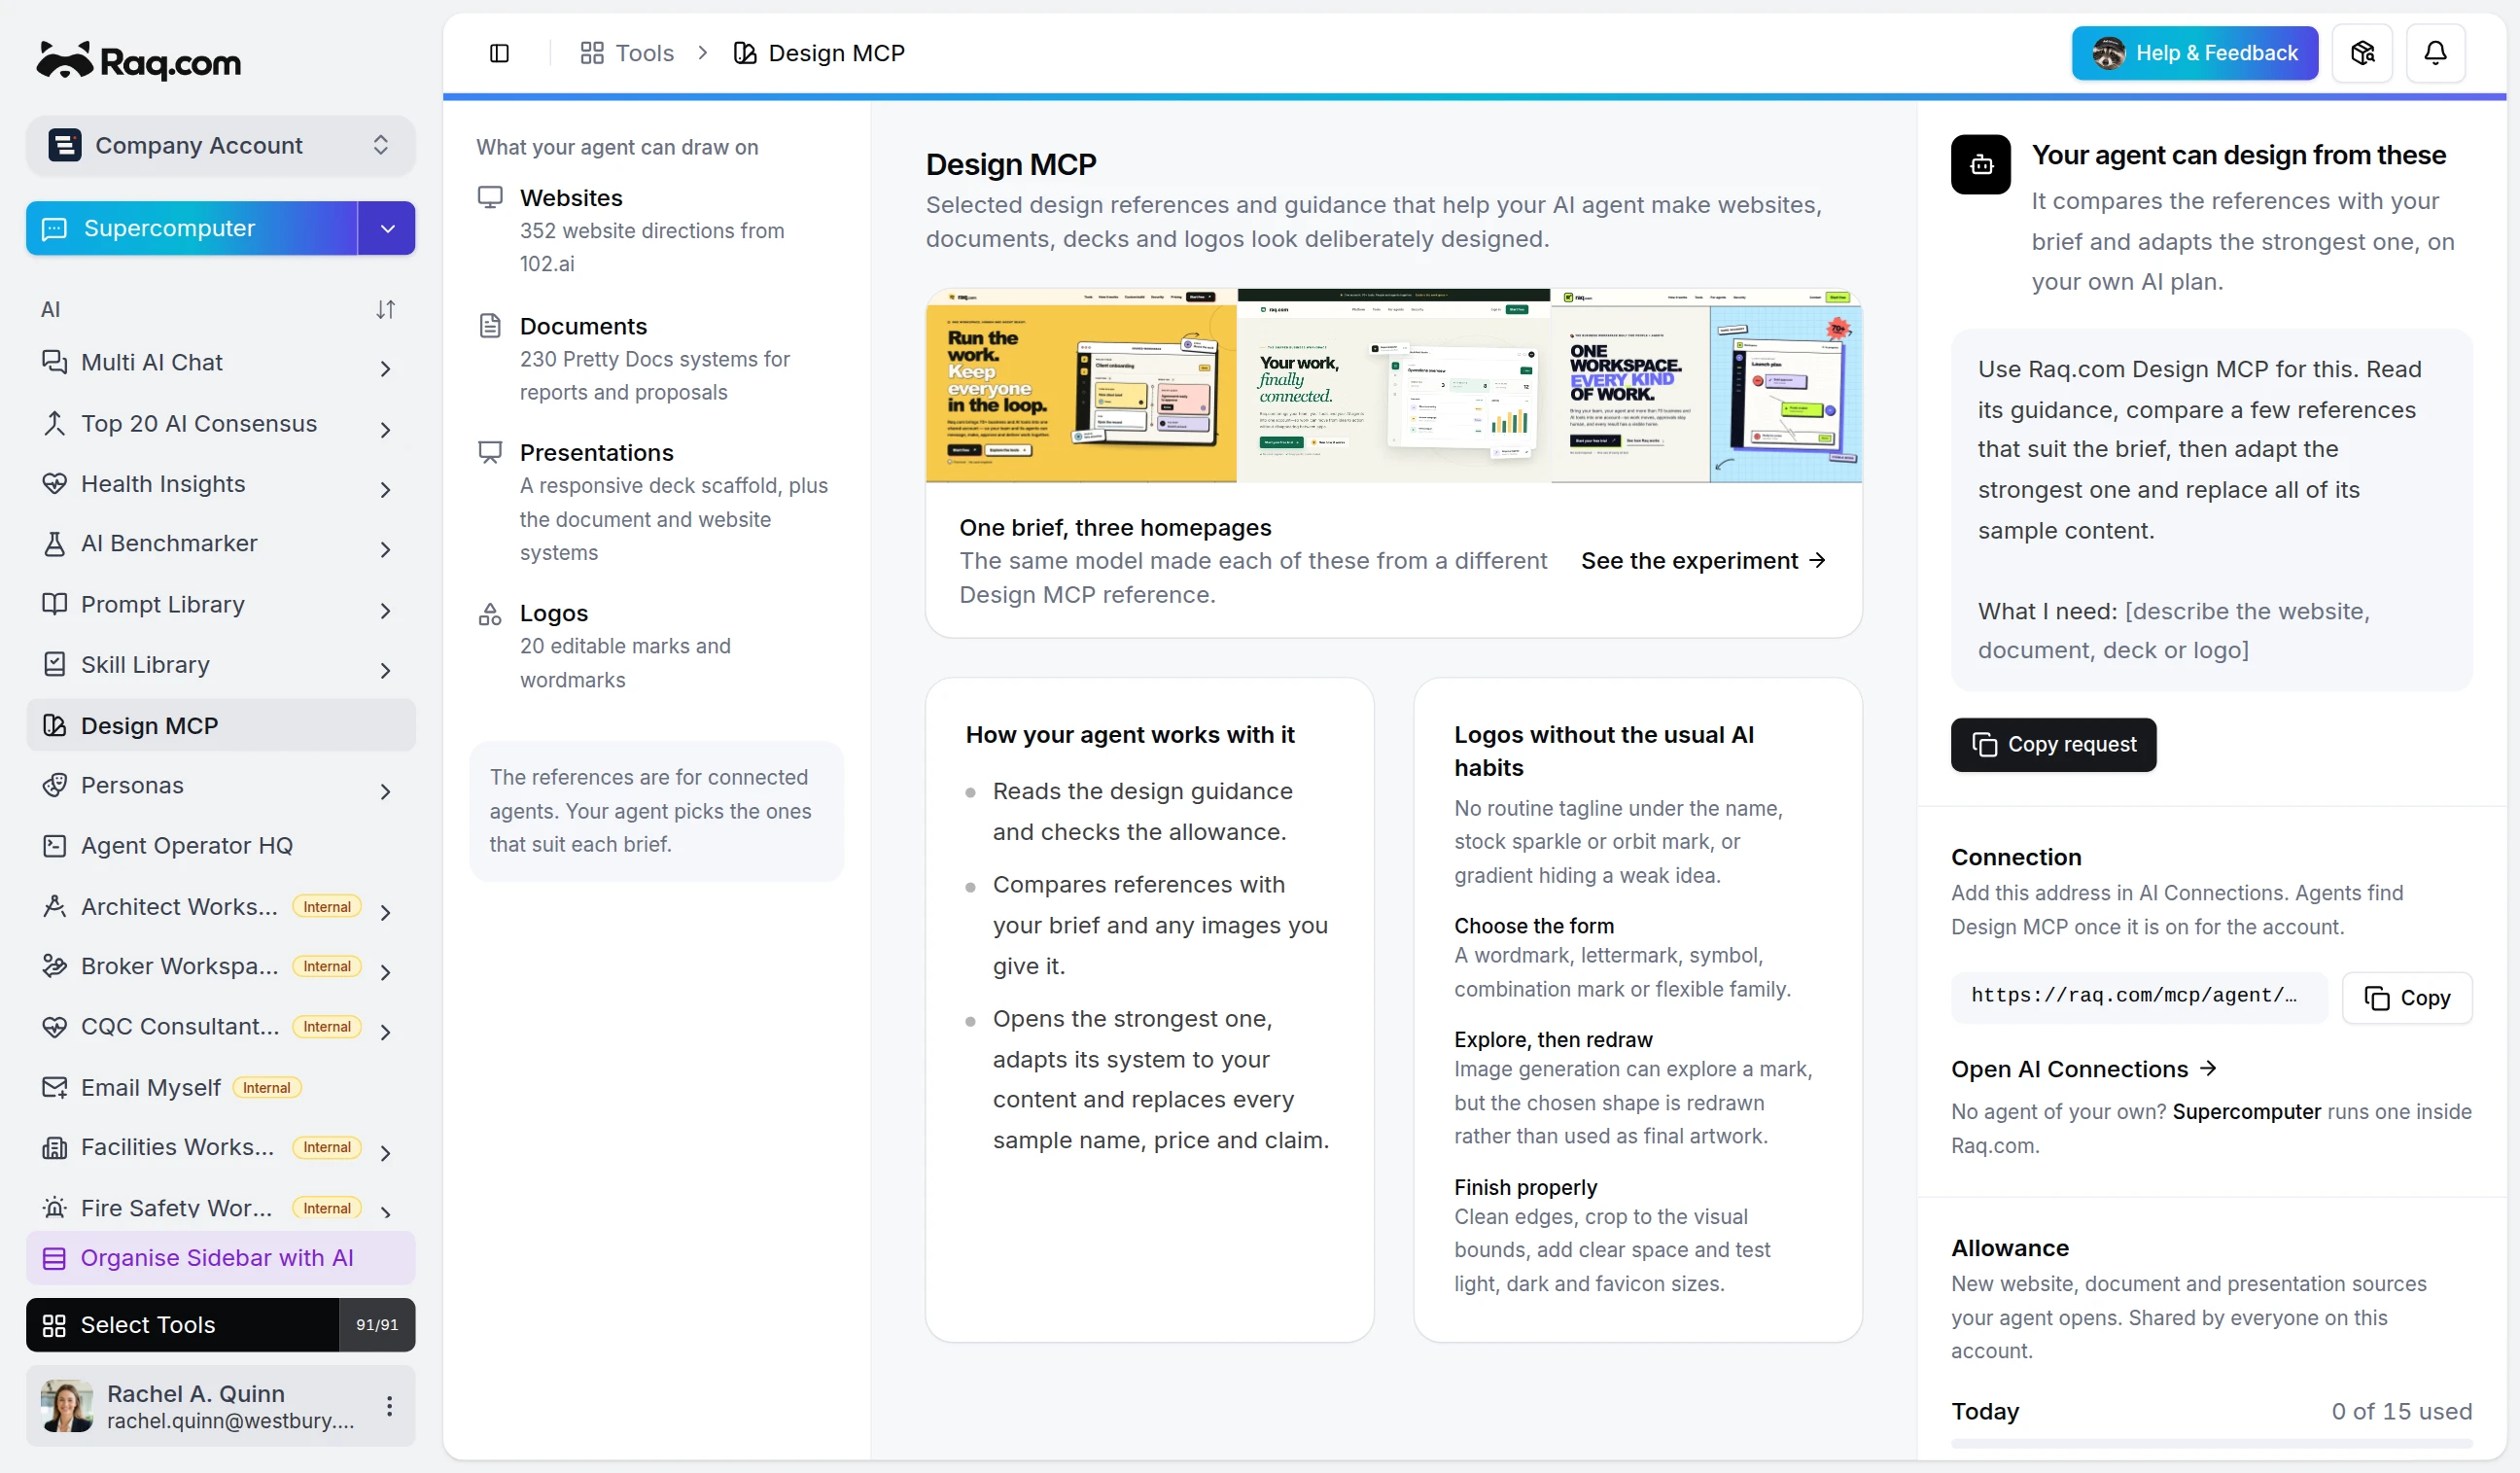The width and height of the screenshot is (2520, 1473).
Task: Open the See the experiment link
Action: click(1702, 561)
